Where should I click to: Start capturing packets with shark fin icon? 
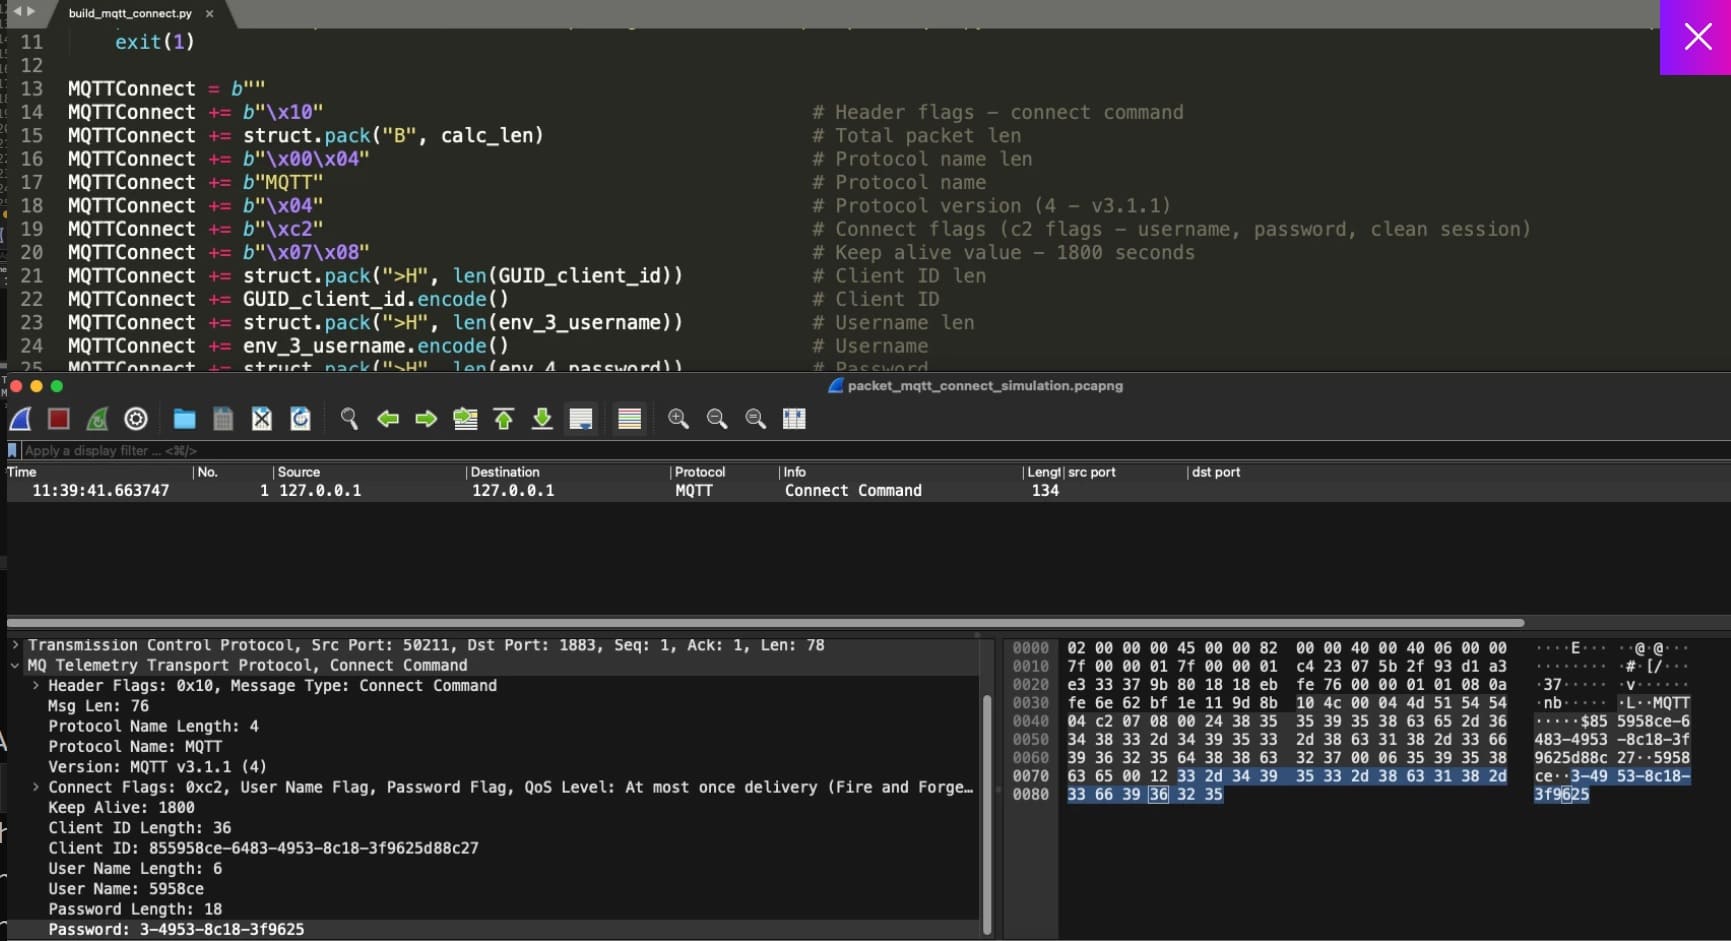pyautogui.click(x=20, y=419)
